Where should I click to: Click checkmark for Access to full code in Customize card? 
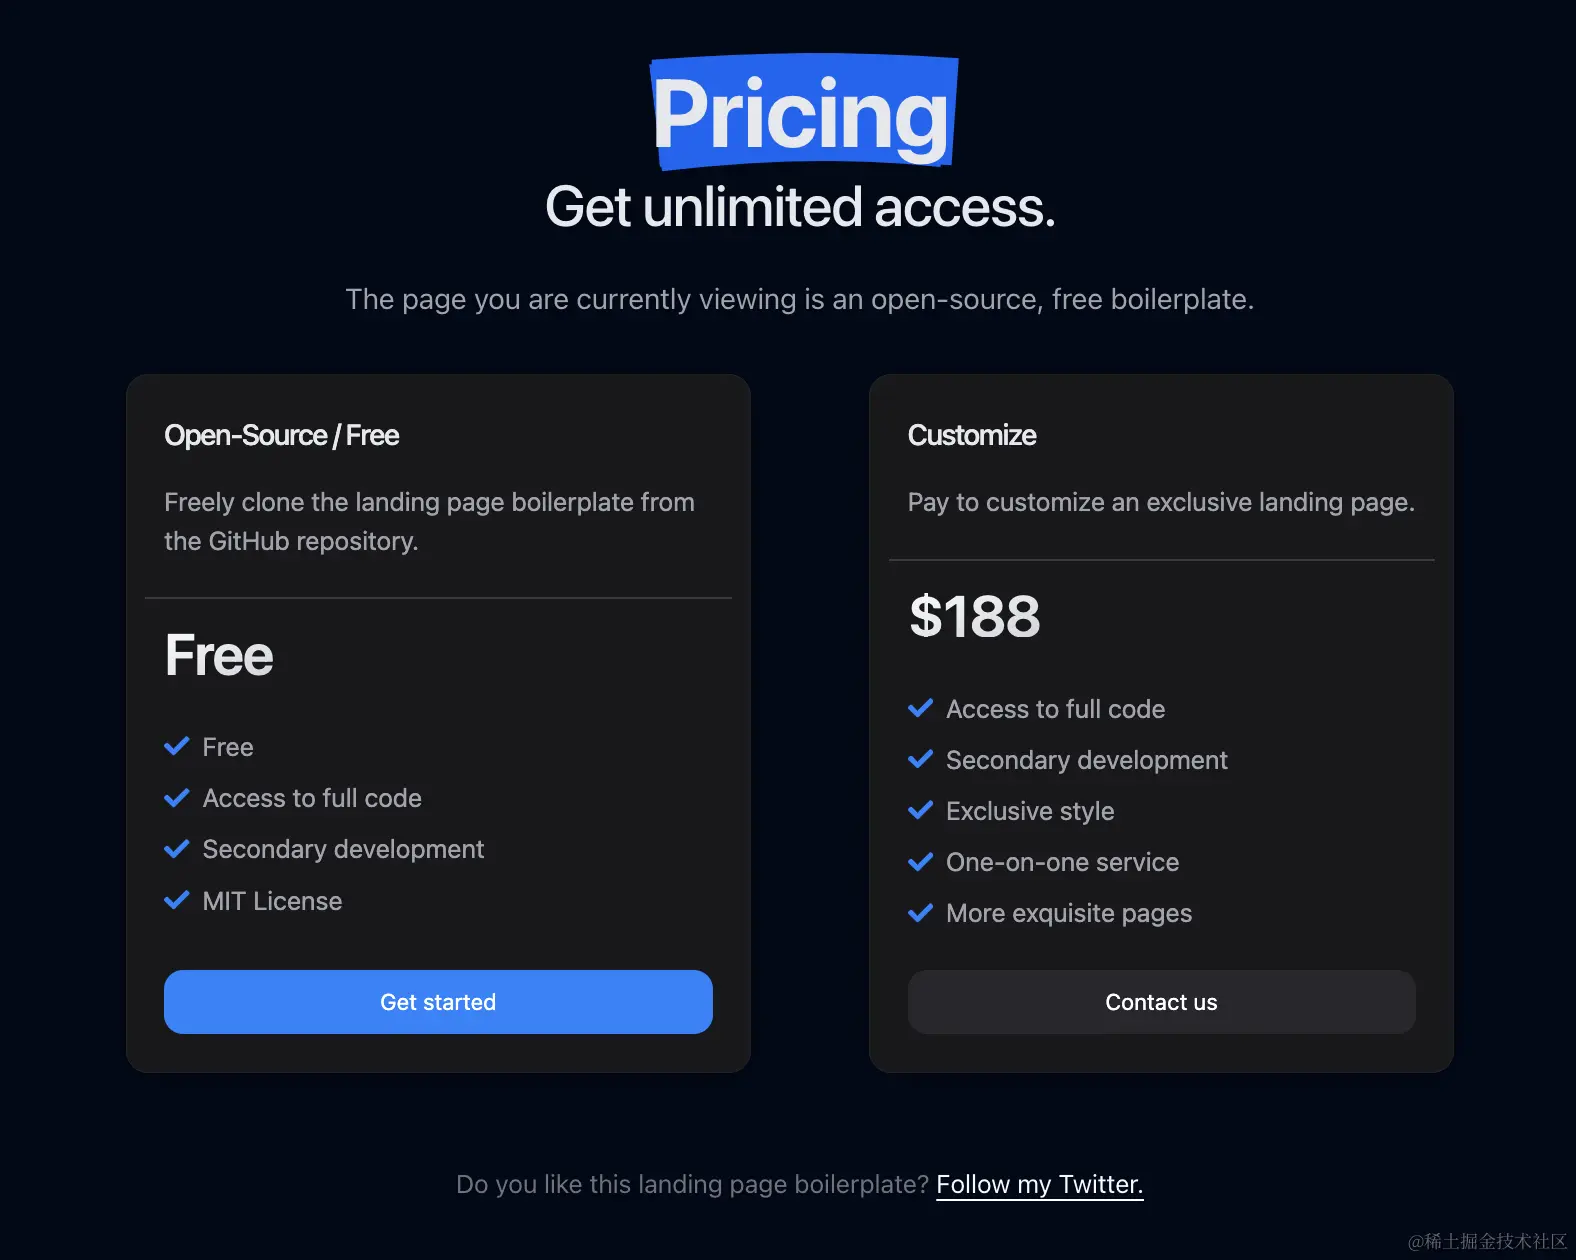point(920,708)
